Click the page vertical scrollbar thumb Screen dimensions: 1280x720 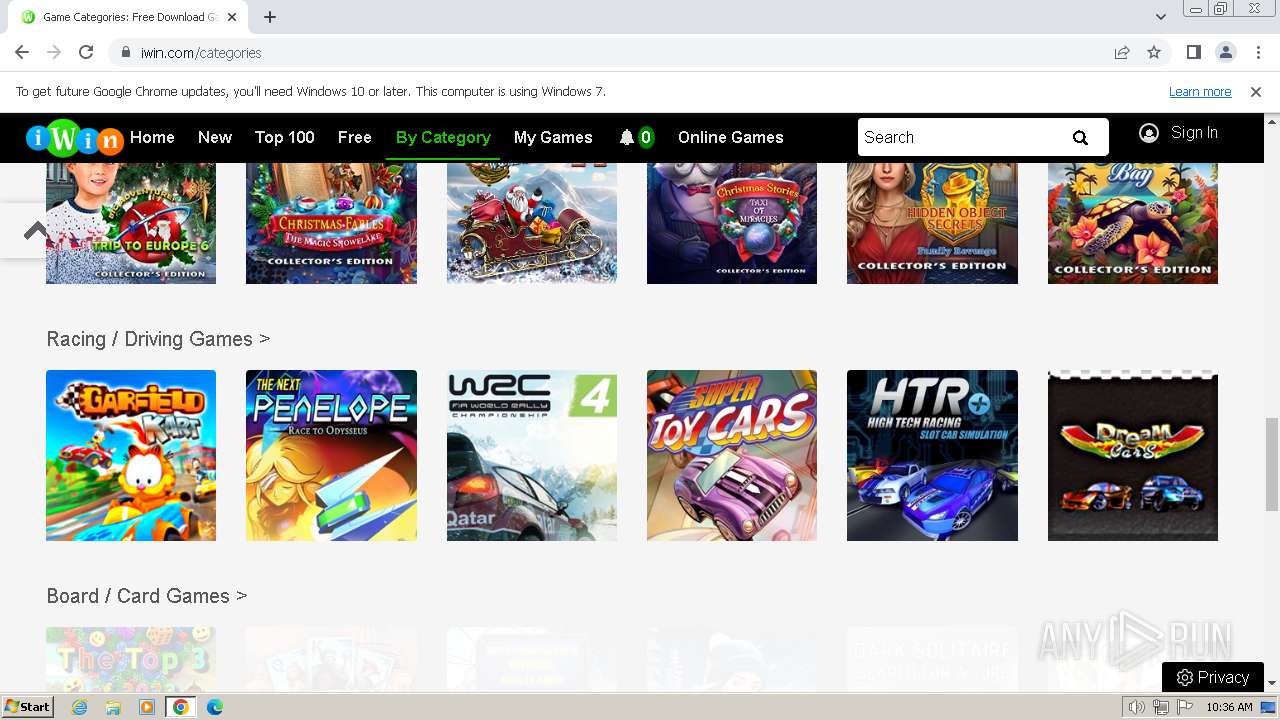(1272, 464)
